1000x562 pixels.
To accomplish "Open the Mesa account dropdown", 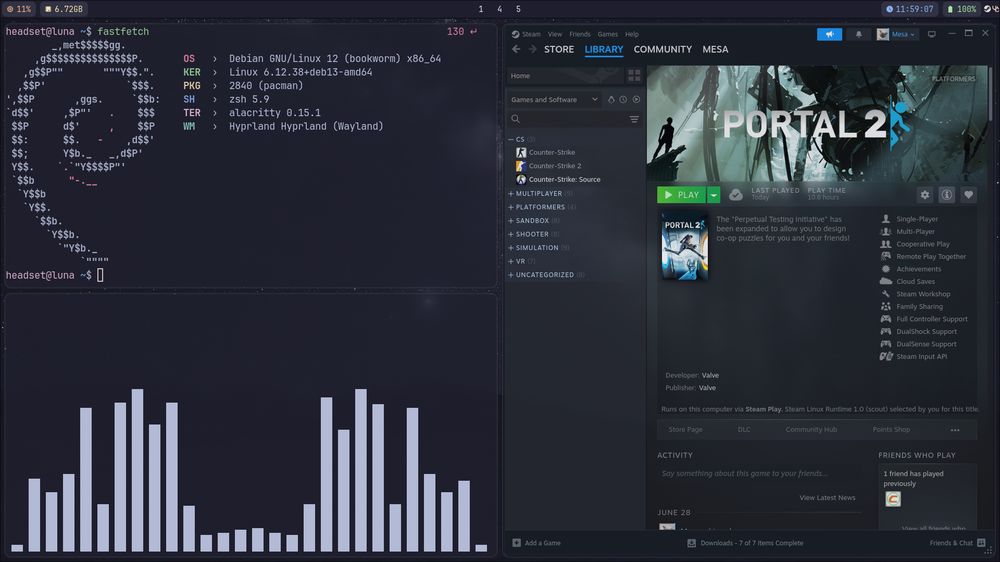I will [x=897, y=34].
